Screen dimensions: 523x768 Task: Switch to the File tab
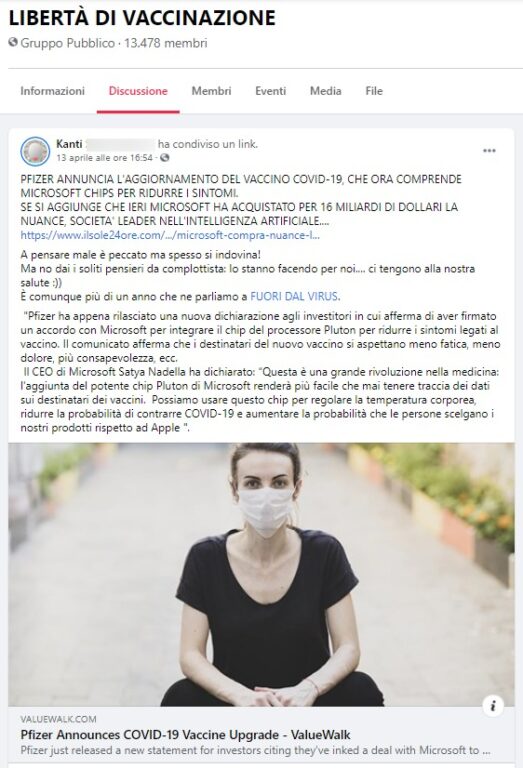[x=374, y=91]
